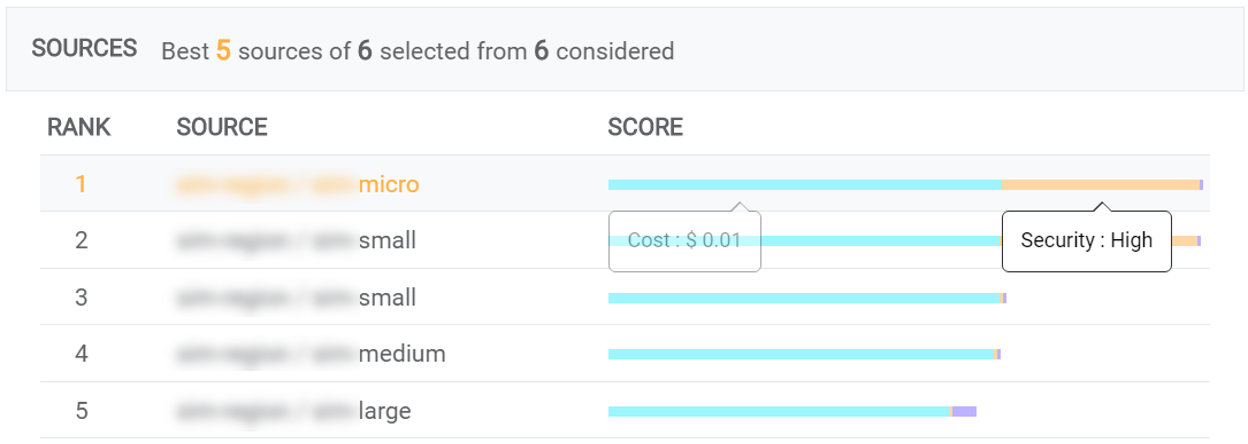
Task: Click the SOURCES panel heading
Action: (84, 48)
